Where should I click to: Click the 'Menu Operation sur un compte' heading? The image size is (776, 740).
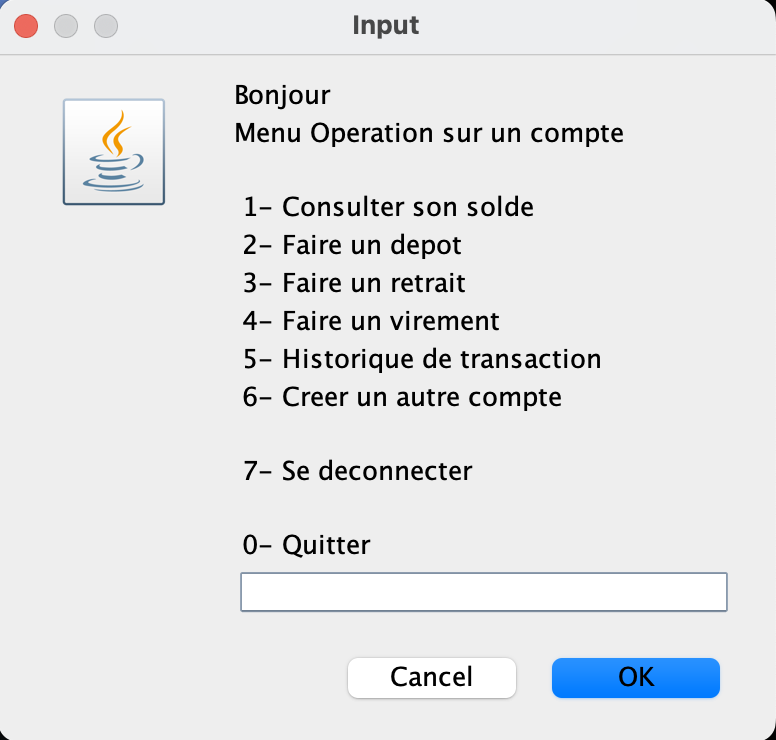(x=429, y=133)
